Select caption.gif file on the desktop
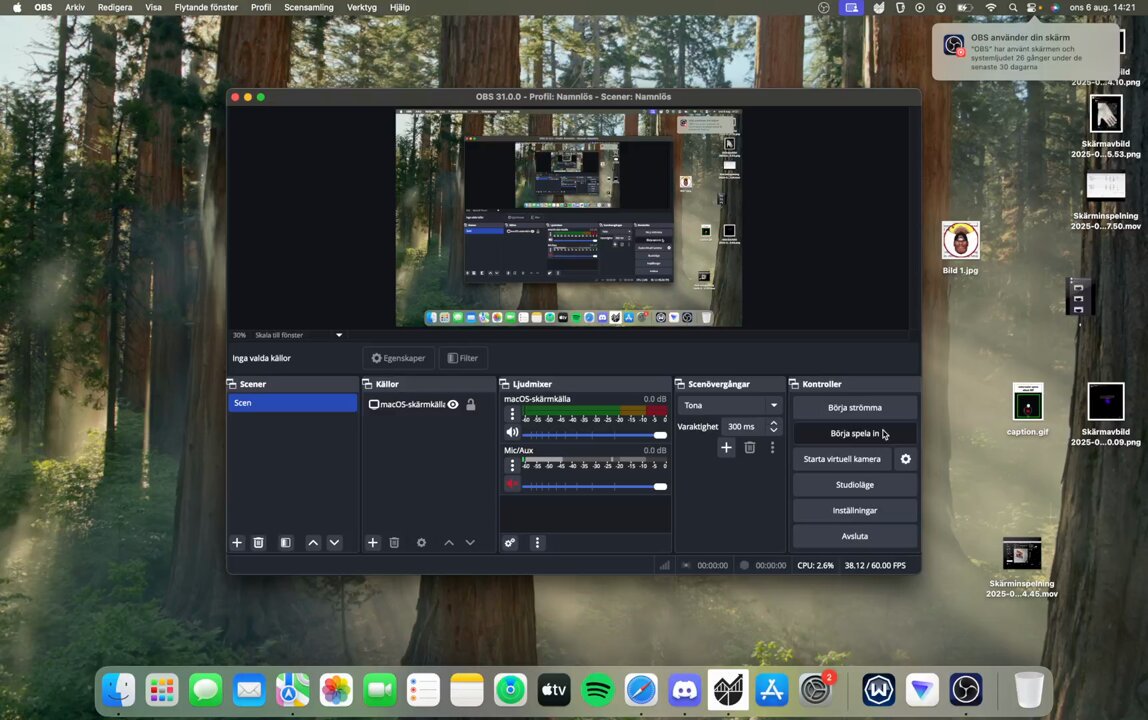The height and width of the screenshot is (720, 1148). (x=1027, y=409)
